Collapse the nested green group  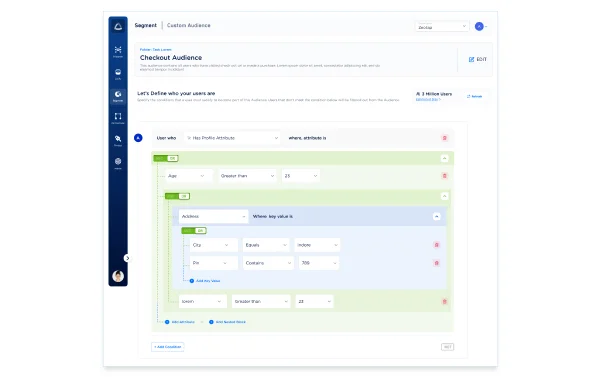click(444, 196)
